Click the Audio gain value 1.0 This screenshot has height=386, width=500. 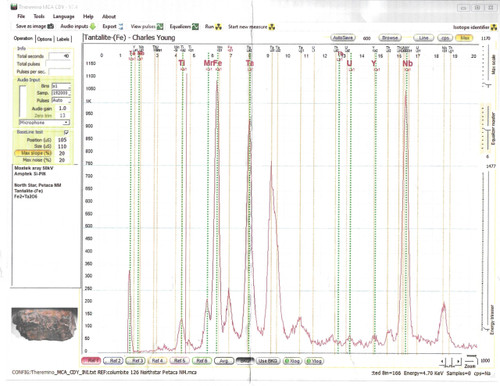tap(62, 108)
